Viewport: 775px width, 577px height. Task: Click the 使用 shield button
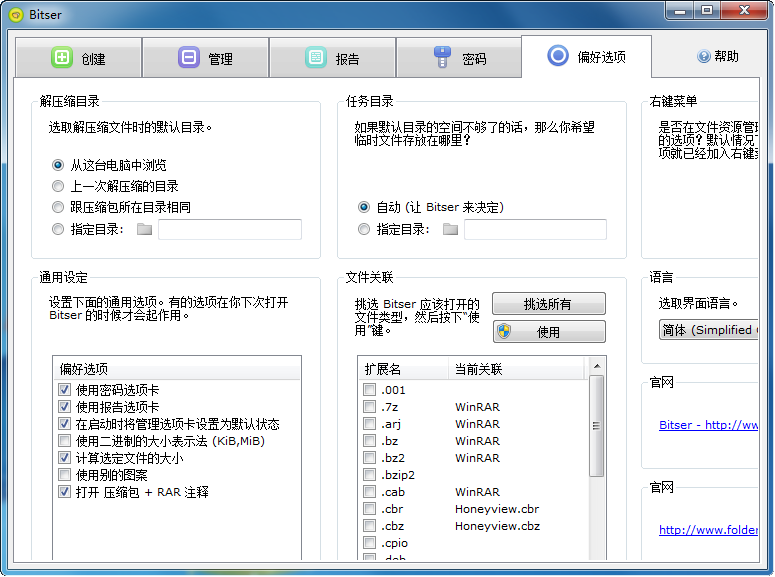click(547, 332)
